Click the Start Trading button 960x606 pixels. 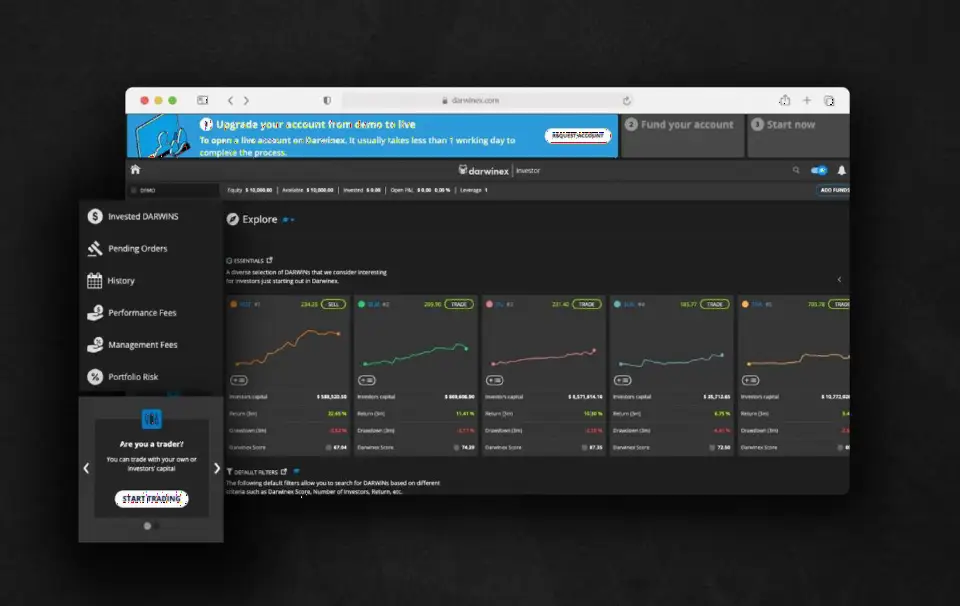tap(151, 499)
